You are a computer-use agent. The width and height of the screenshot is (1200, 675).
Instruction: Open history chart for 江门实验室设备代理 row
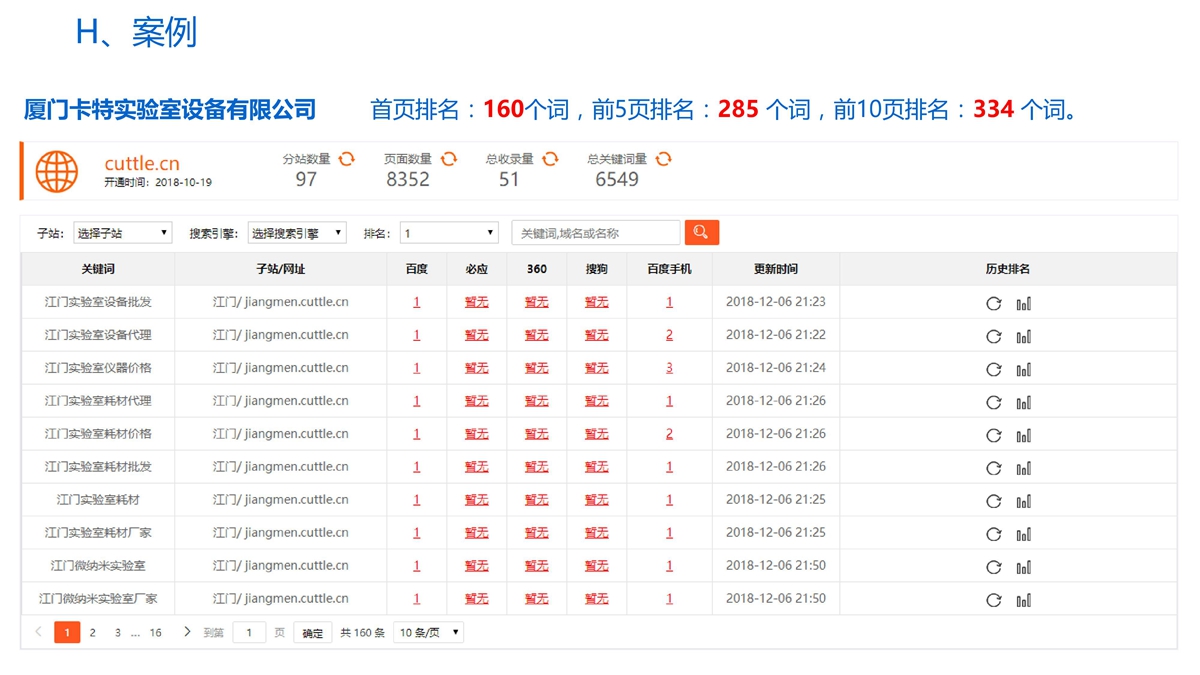[1023, 336]
